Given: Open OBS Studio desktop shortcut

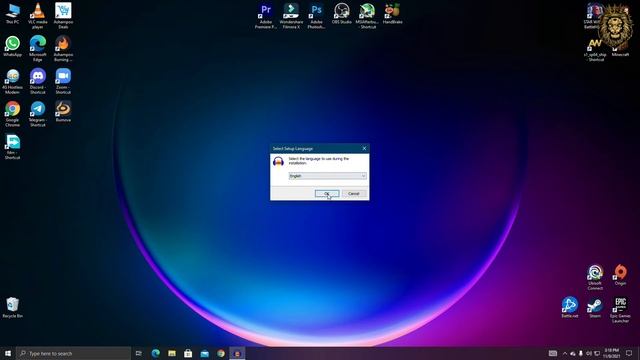Looking at the screenshot, I should click(x=342, y=13).
